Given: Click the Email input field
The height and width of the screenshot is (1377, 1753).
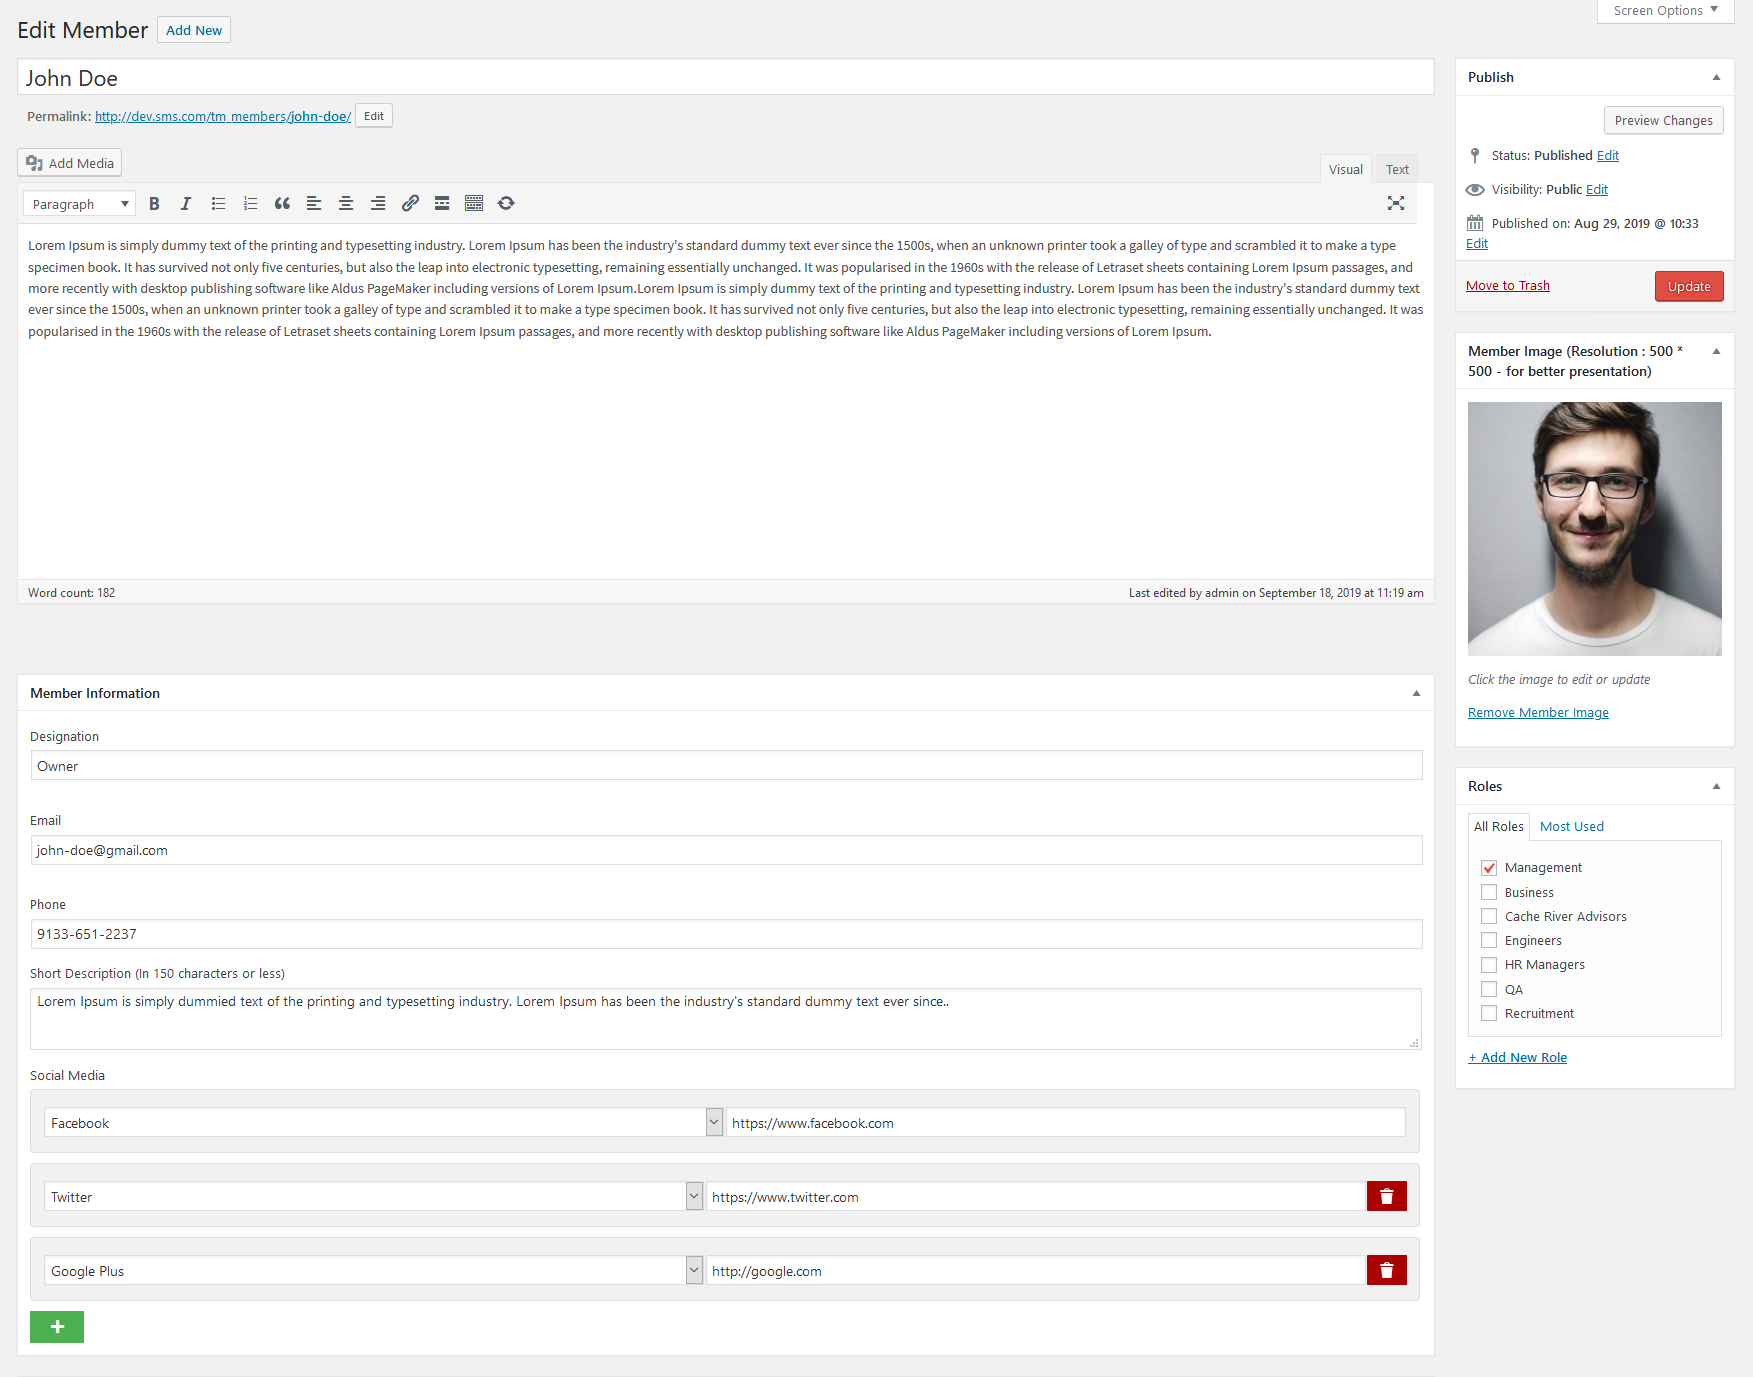Looking at the screenshot, I should tap(726, 850).
